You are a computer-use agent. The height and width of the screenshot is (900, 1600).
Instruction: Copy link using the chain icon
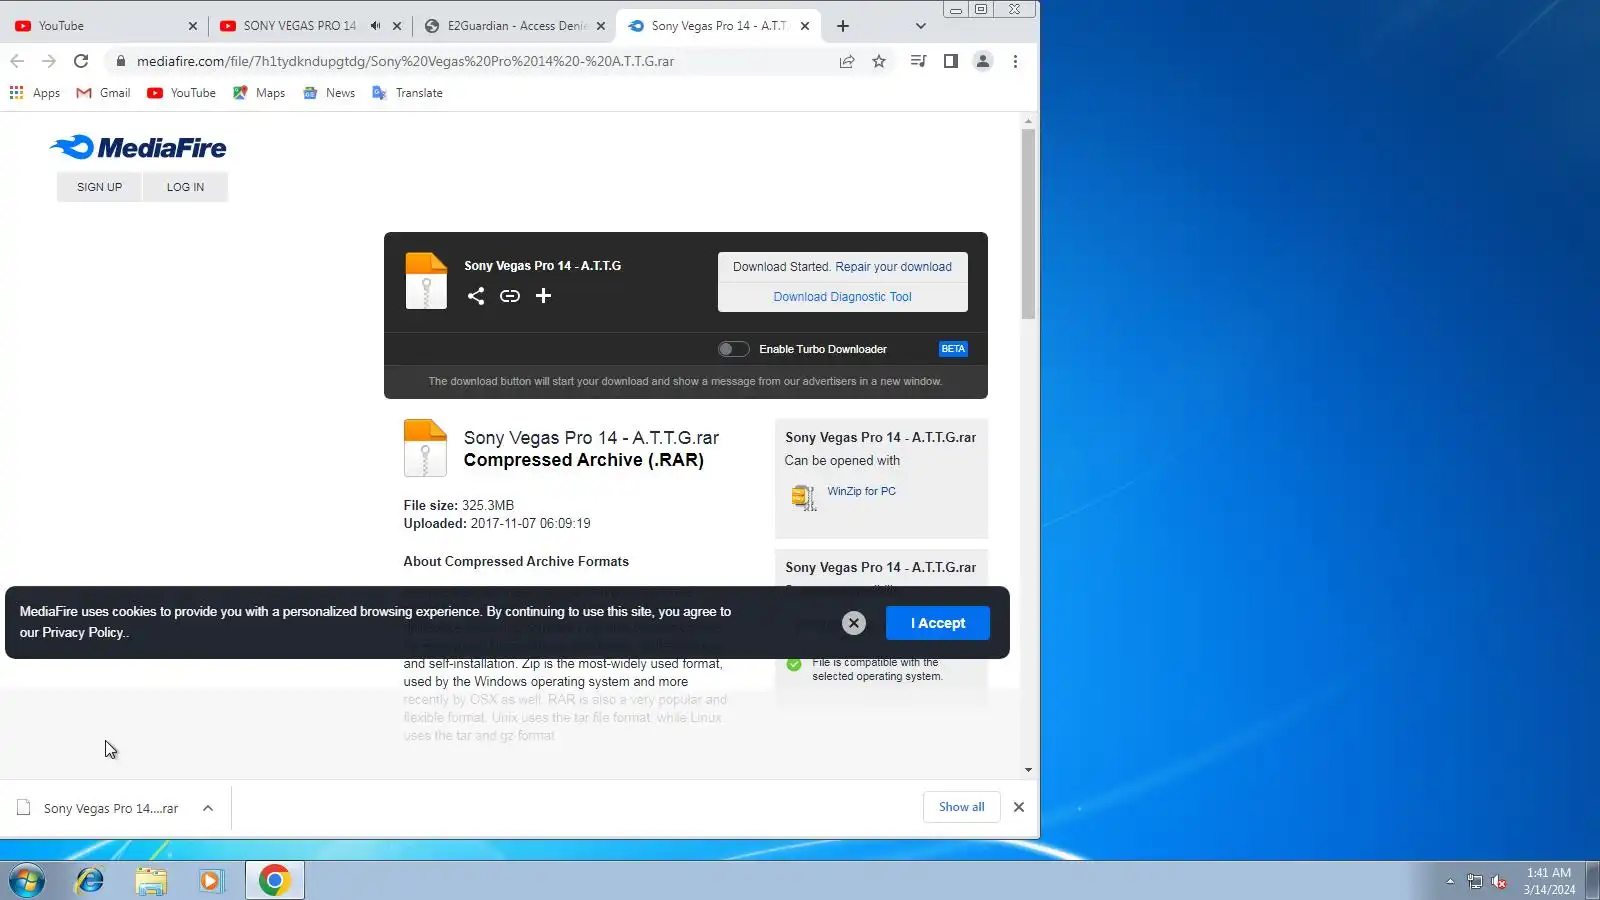[x=510, y=296]
